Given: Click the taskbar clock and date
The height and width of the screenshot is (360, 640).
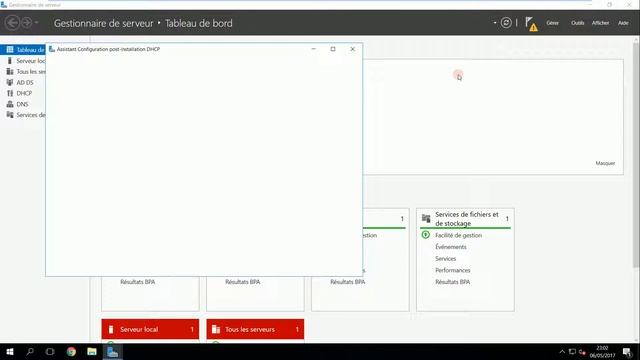Looking at the screenshot, I should click(602, 352).
